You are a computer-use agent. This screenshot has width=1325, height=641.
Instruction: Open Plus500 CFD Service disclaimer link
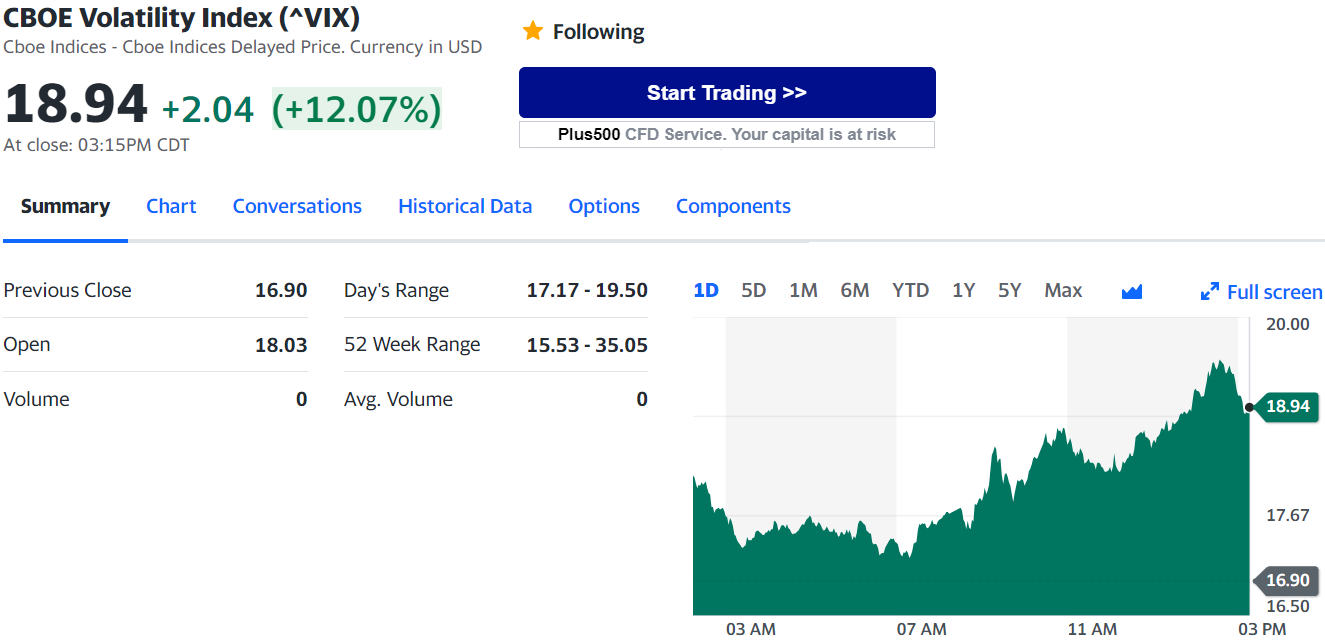(x=727, y=134)
